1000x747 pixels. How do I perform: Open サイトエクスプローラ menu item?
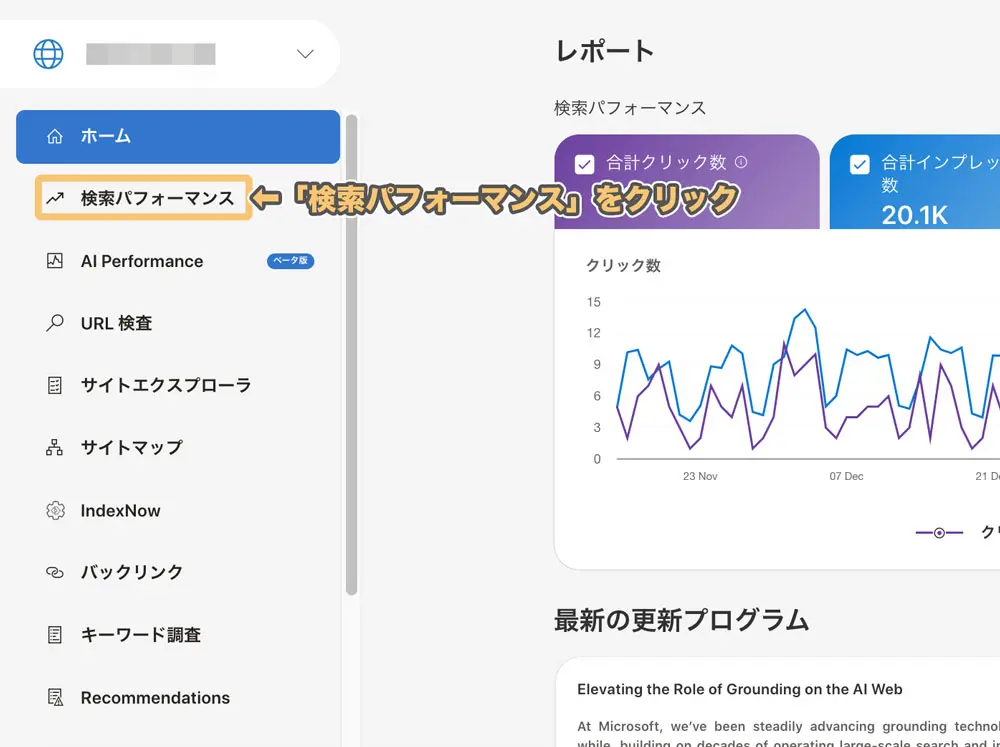[x=166, y=385]
